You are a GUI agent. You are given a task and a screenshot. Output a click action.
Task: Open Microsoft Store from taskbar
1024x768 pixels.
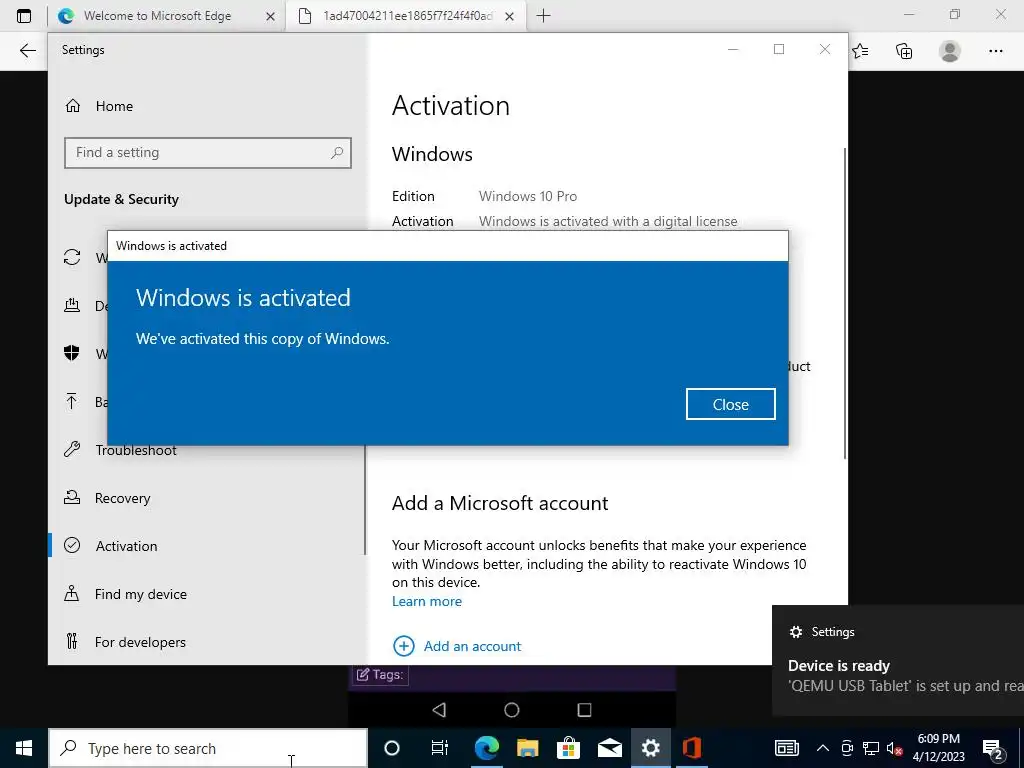[569, 748]
